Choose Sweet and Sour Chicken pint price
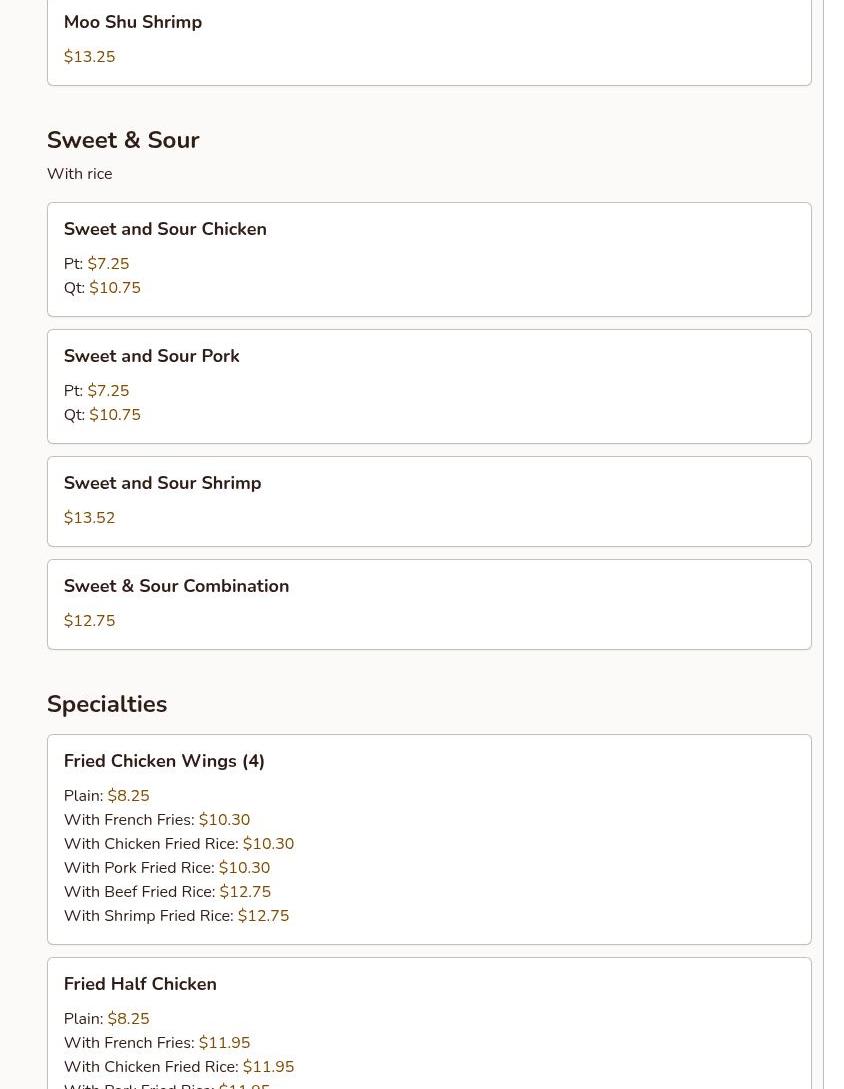Image resolution: width=844 pixels, height=1089 pixels. click(108, 264)
